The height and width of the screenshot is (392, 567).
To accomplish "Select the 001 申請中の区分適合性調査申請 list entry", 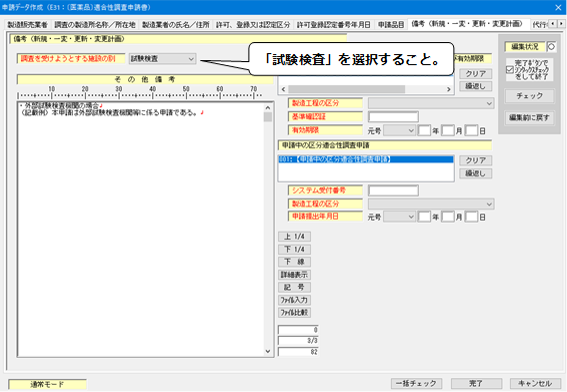I will pos(366,159).
